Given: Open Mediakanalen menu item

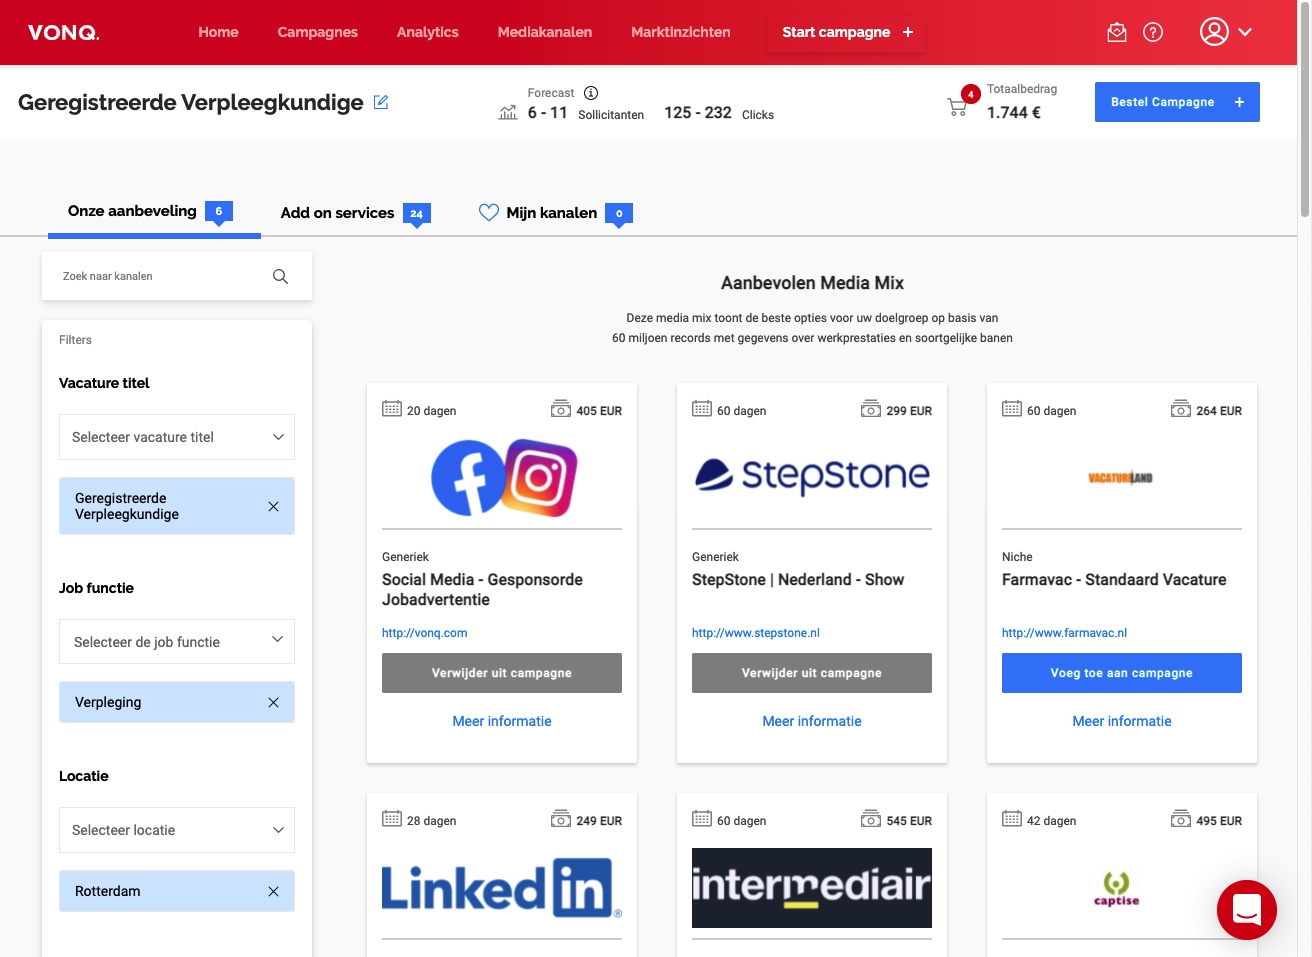Looking at the screenshot, I should 545,32.
